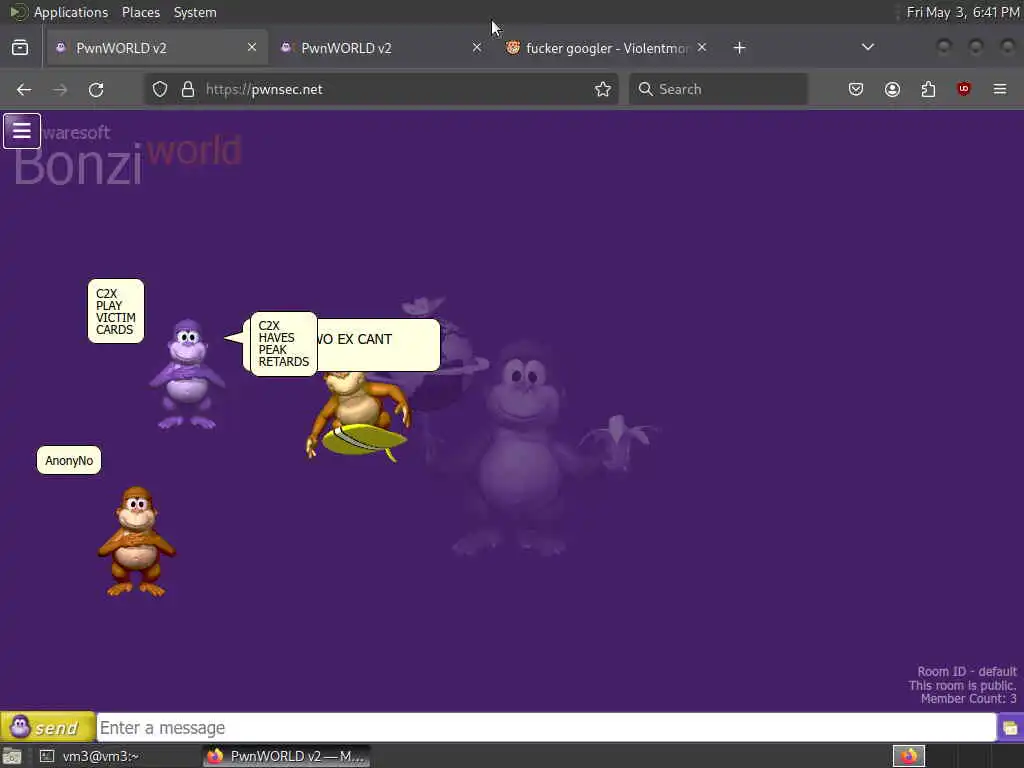
Task: Click the surfing orange Bonzi character
Action: [359, 415]
